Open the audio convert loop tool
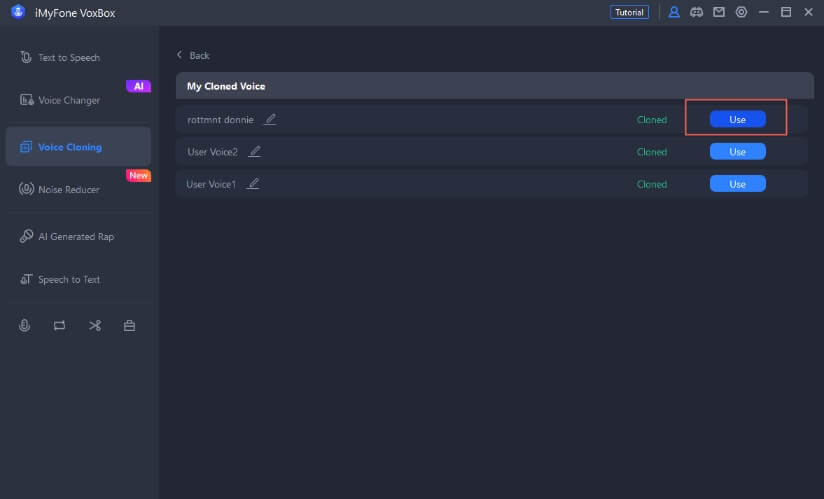824x499 pixels. click(59, 326)
